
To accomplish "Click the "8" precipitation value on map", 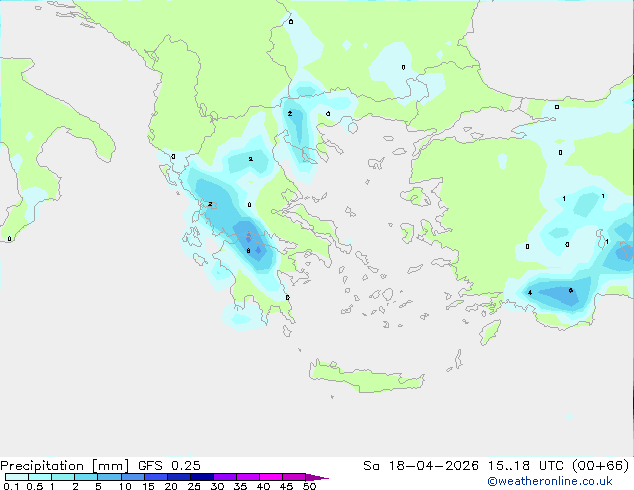I will click(x=248, y=251).
